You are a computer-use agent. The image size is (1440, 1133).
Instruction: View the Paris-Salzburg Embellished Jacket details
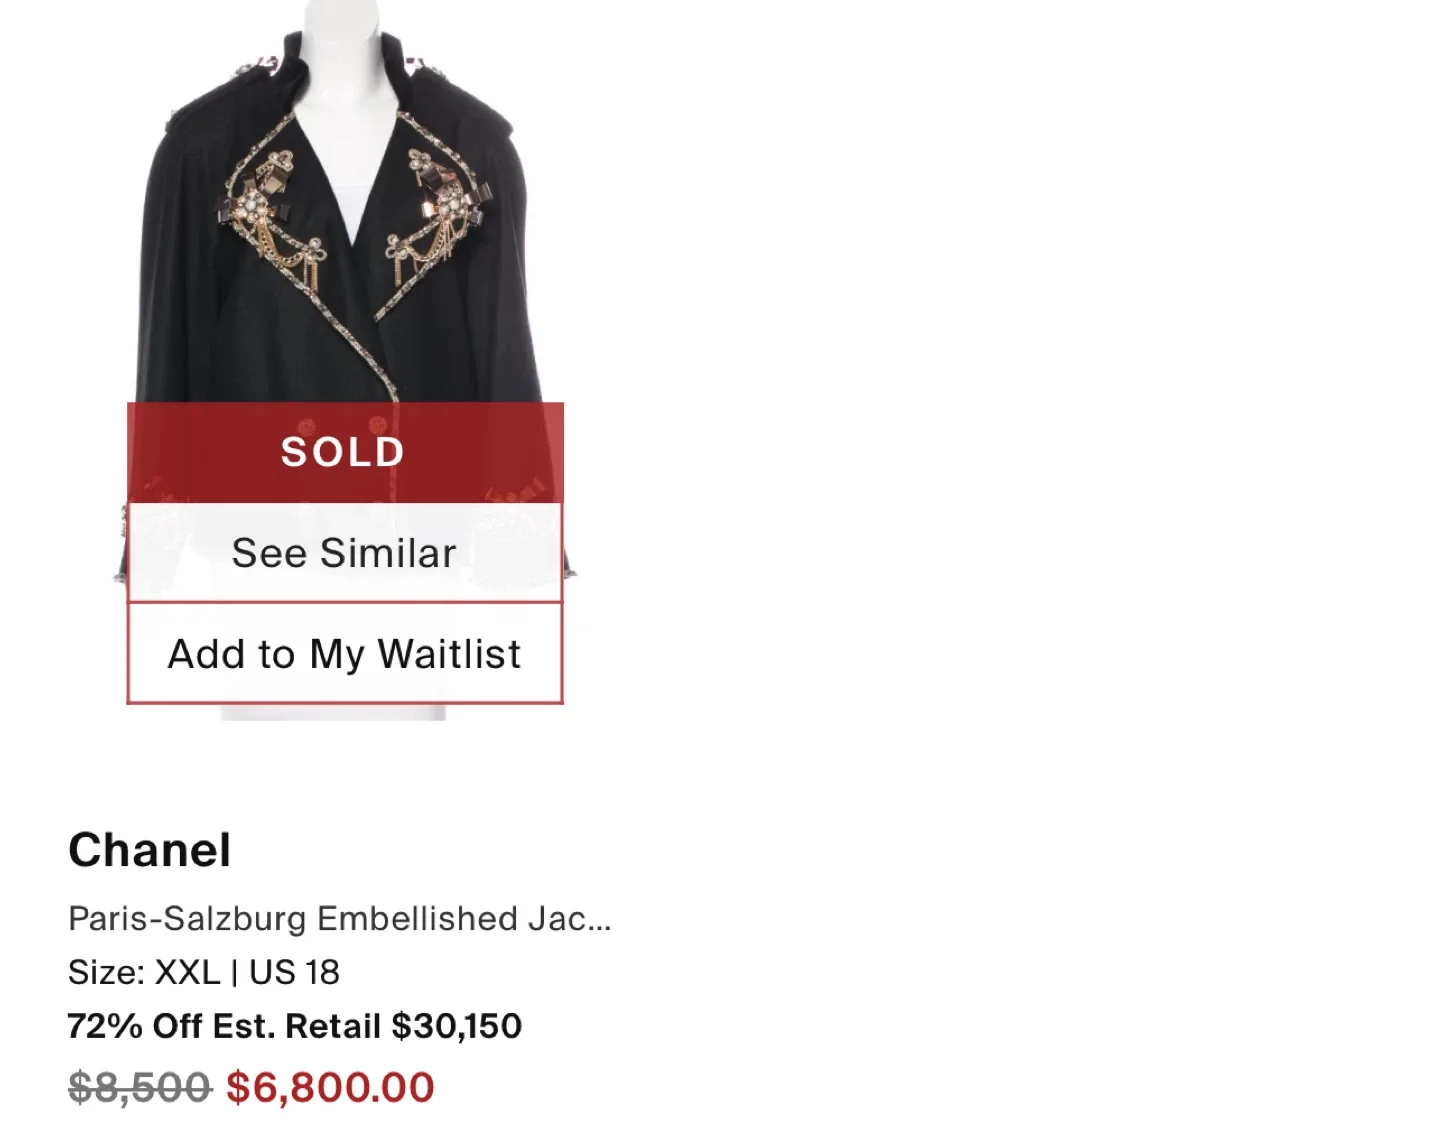pyautogui.click(x=340, y=918)
